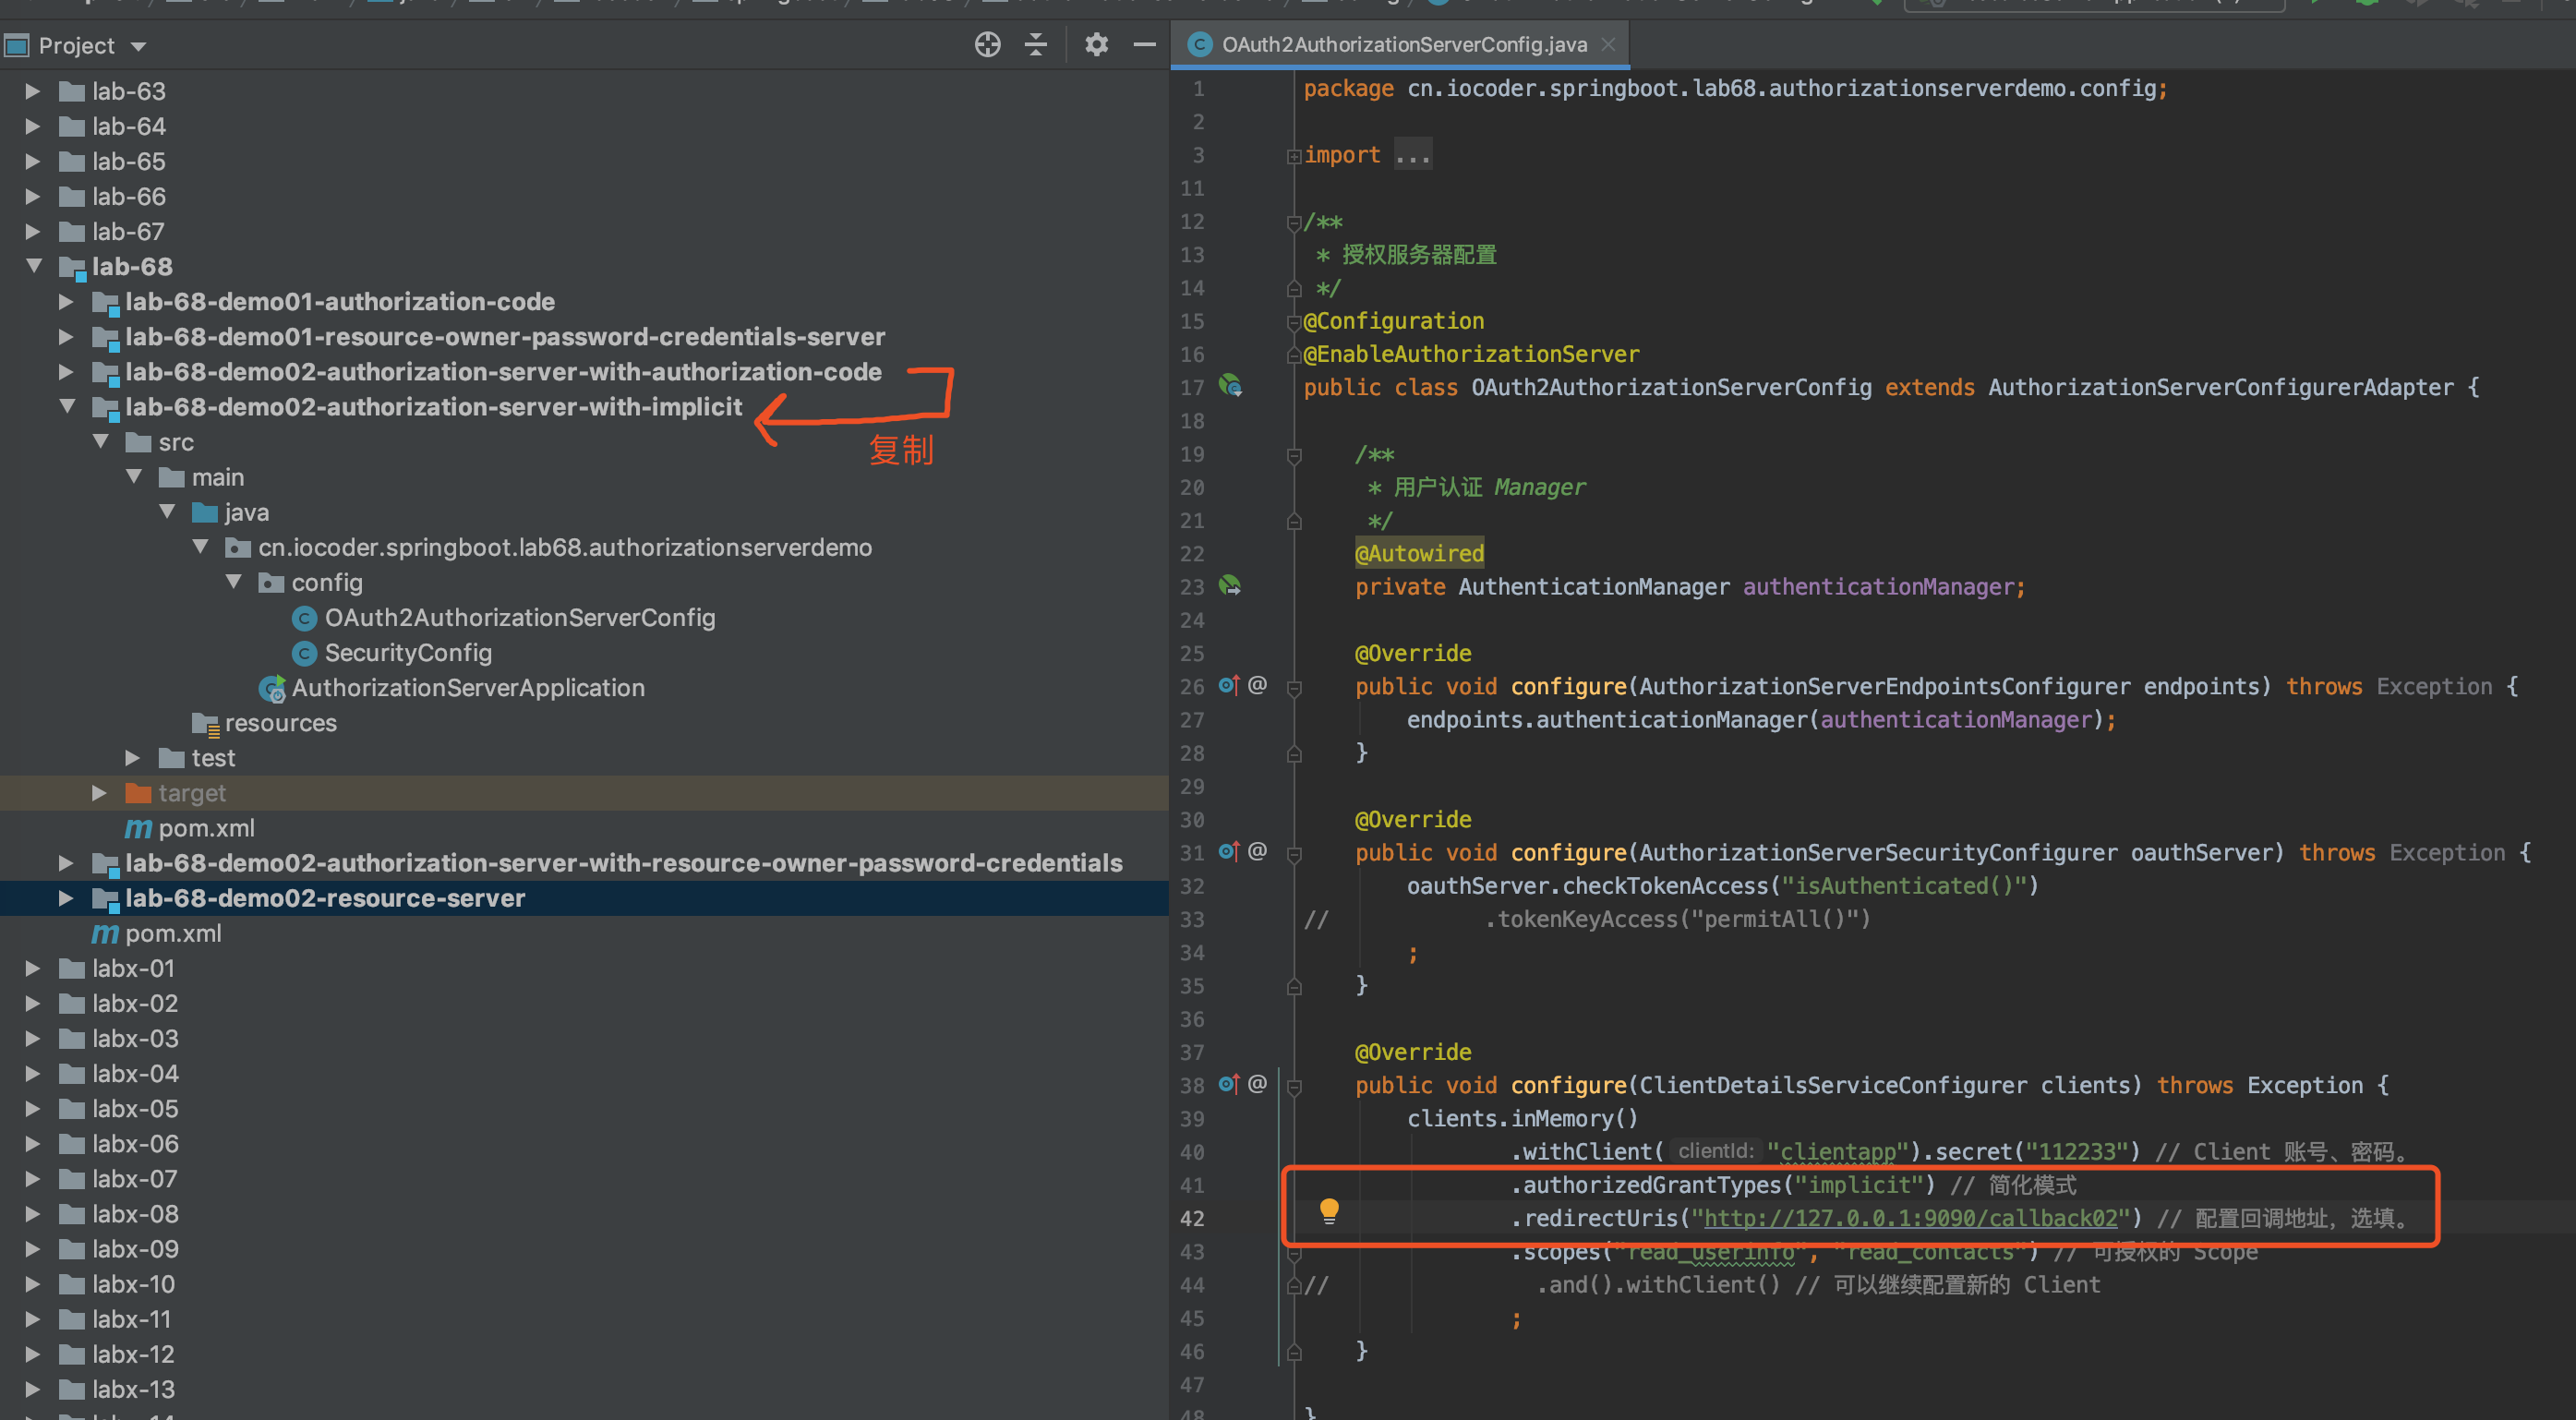This screenshot has width=2576, height=1420.
Task: Open SecurityConfig class in tree
Action: point(407,653)
